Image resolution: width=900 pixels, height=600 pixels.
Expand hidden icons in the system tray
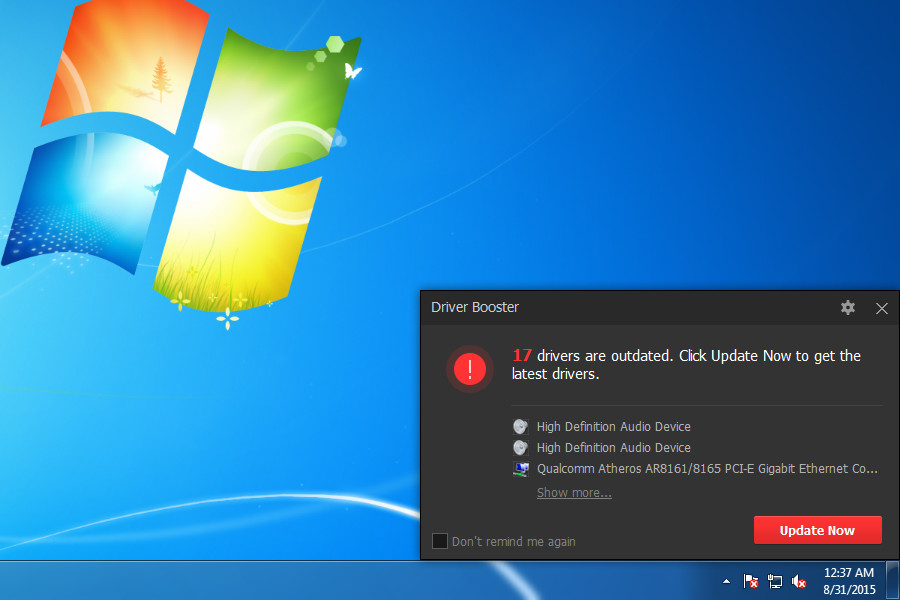pos(725,581)
